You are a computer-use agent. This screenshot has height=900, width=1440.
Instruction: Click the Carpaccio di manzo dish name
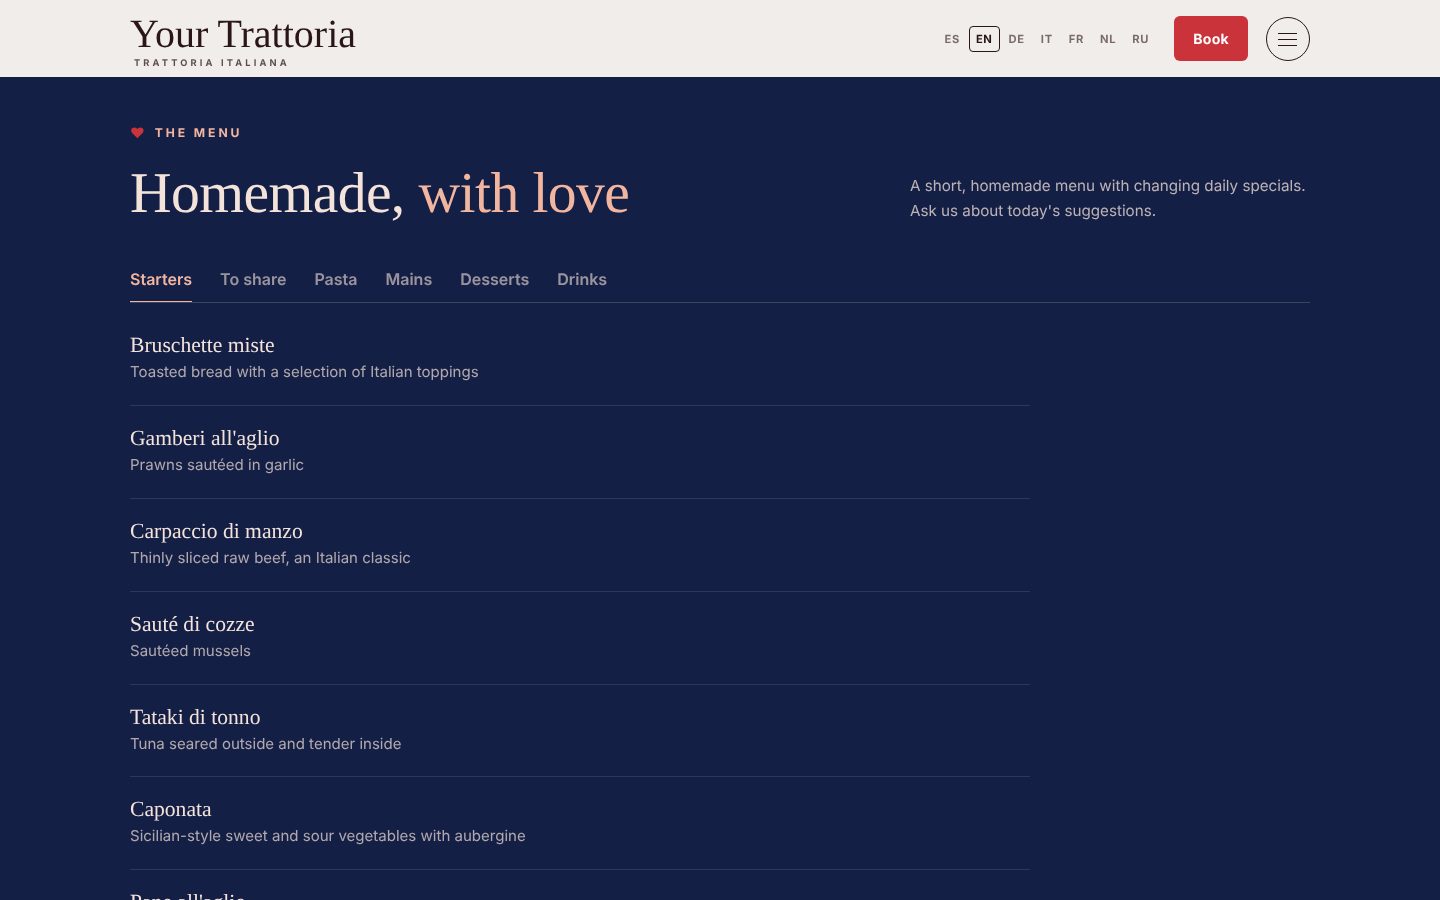(216, 531)
